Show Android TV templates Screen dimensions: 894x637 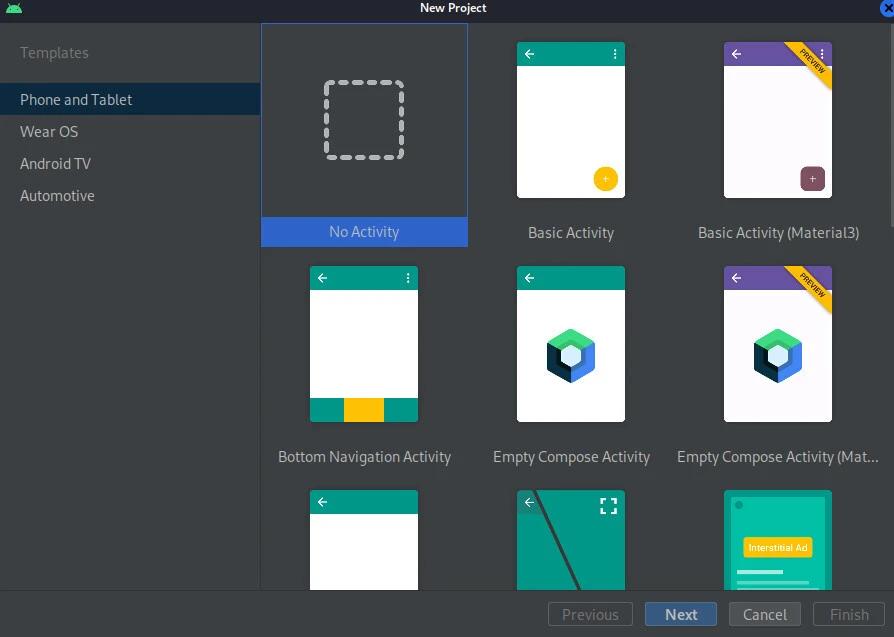click(x=55, y=164)
